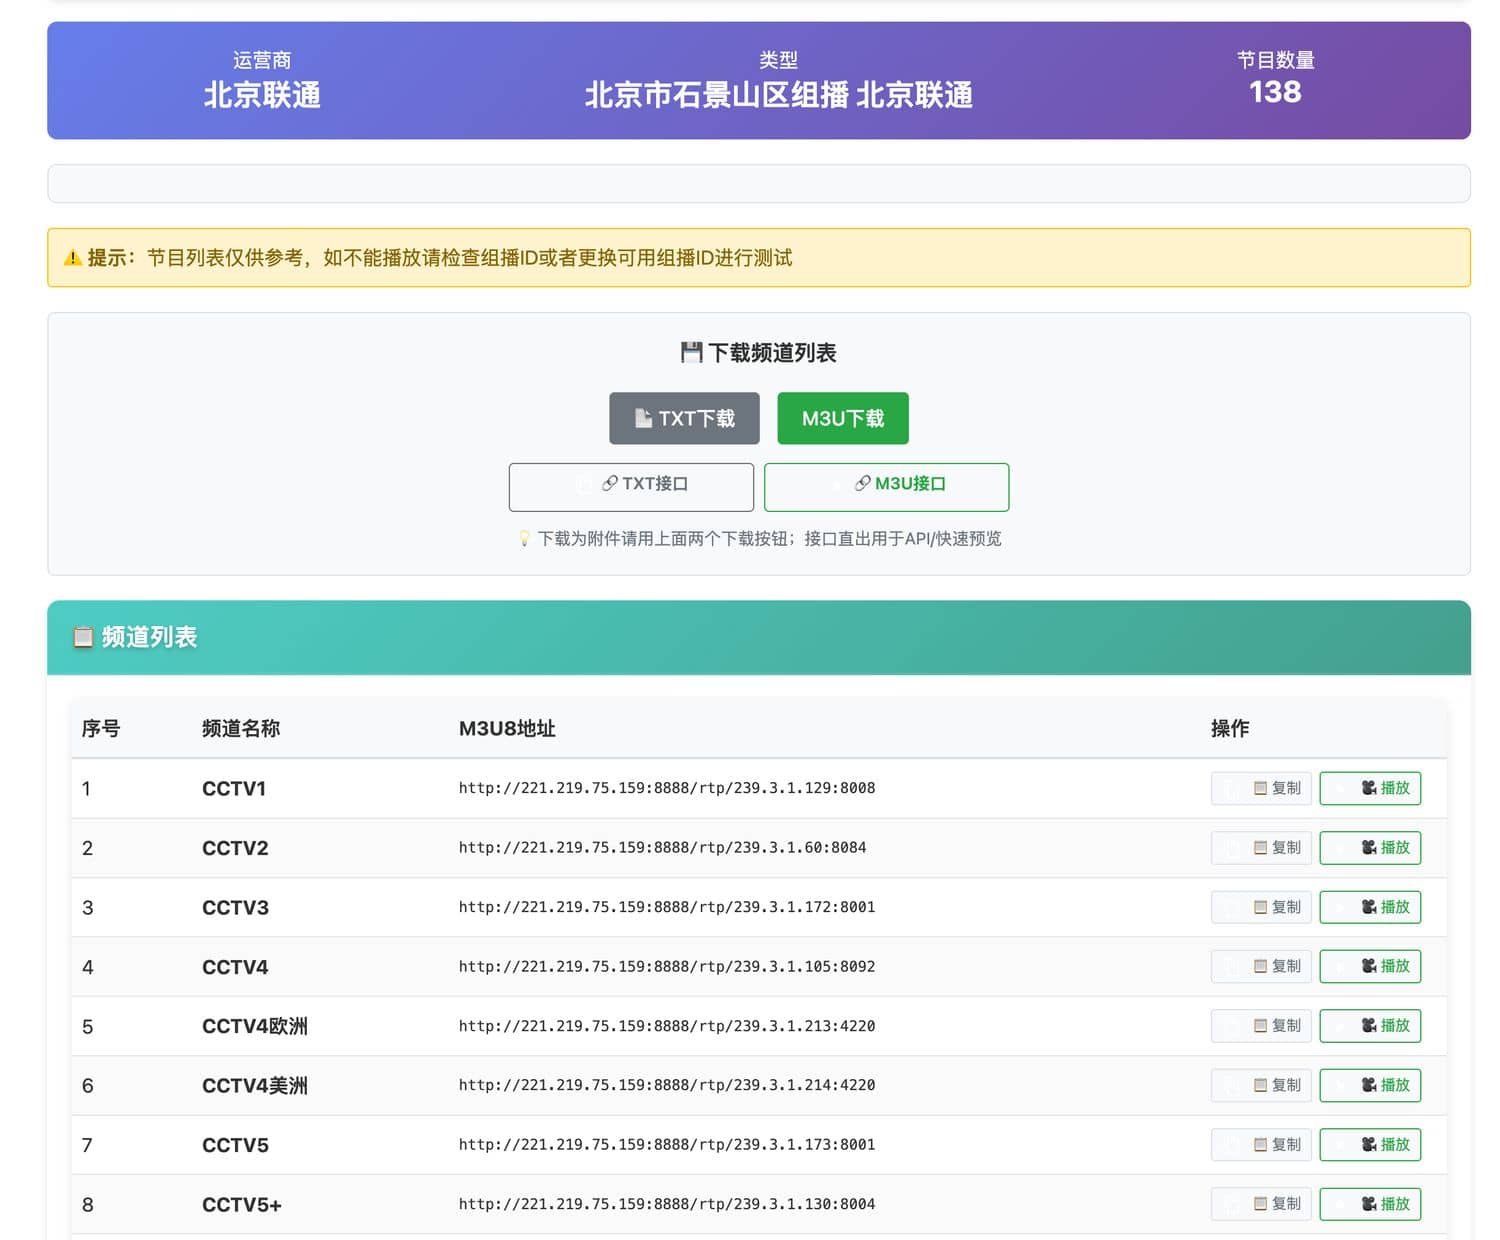Click the CCTV3 URL ending 239.3.1.172:8001
1500x1240 pixels.
[667, 907]
